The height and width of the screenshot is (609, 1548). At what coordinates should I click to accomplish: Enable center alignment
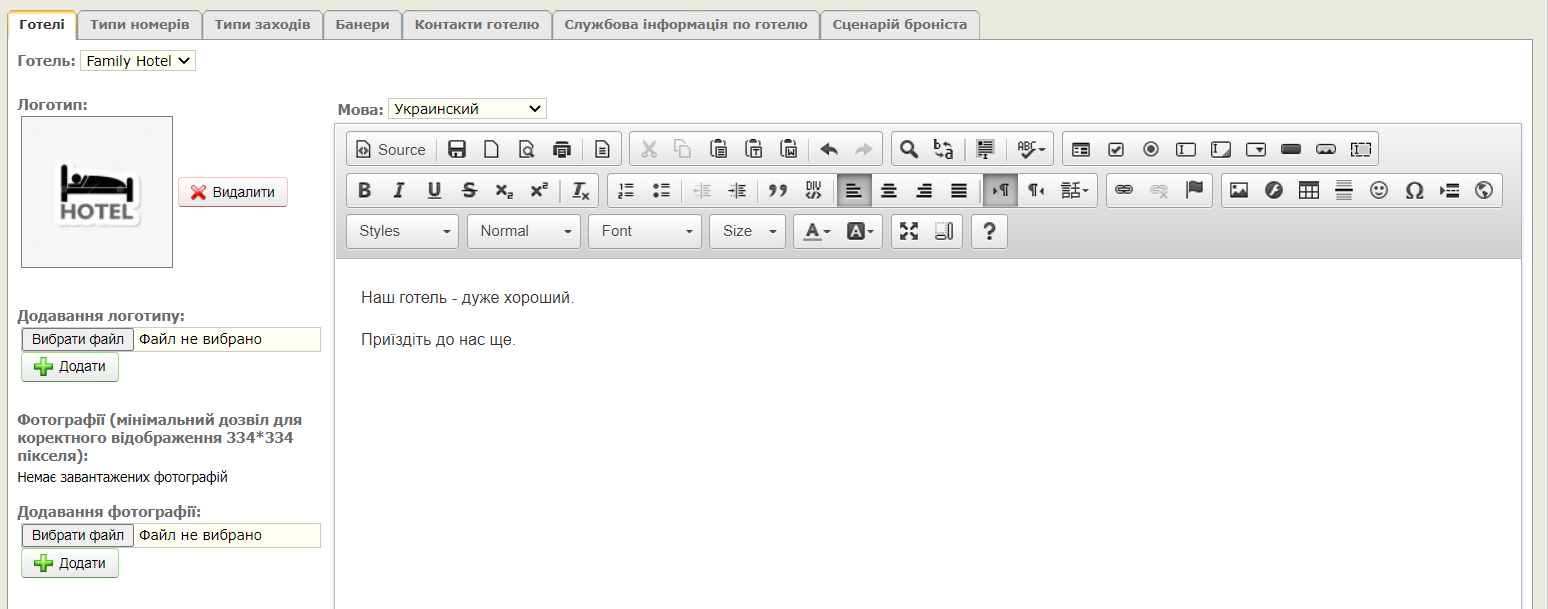(888, 190)
